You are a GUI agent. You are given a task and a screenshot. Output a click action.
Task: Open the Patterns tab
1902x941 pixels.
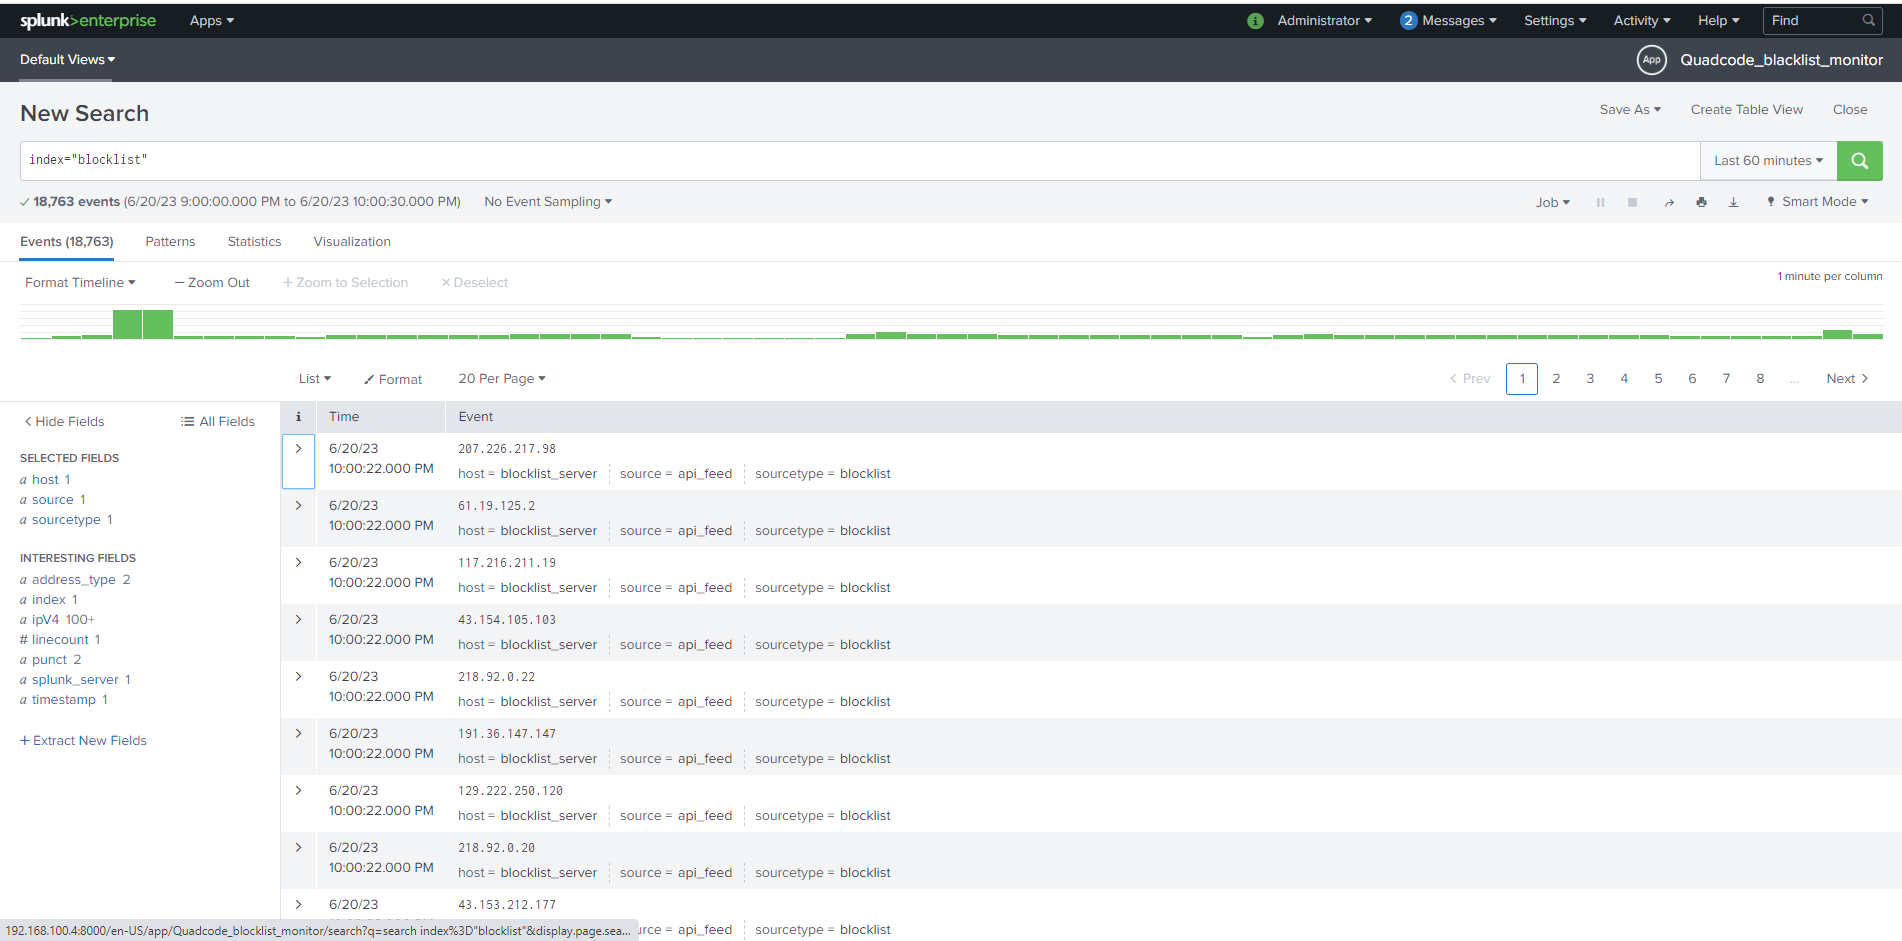coord(170,241)
